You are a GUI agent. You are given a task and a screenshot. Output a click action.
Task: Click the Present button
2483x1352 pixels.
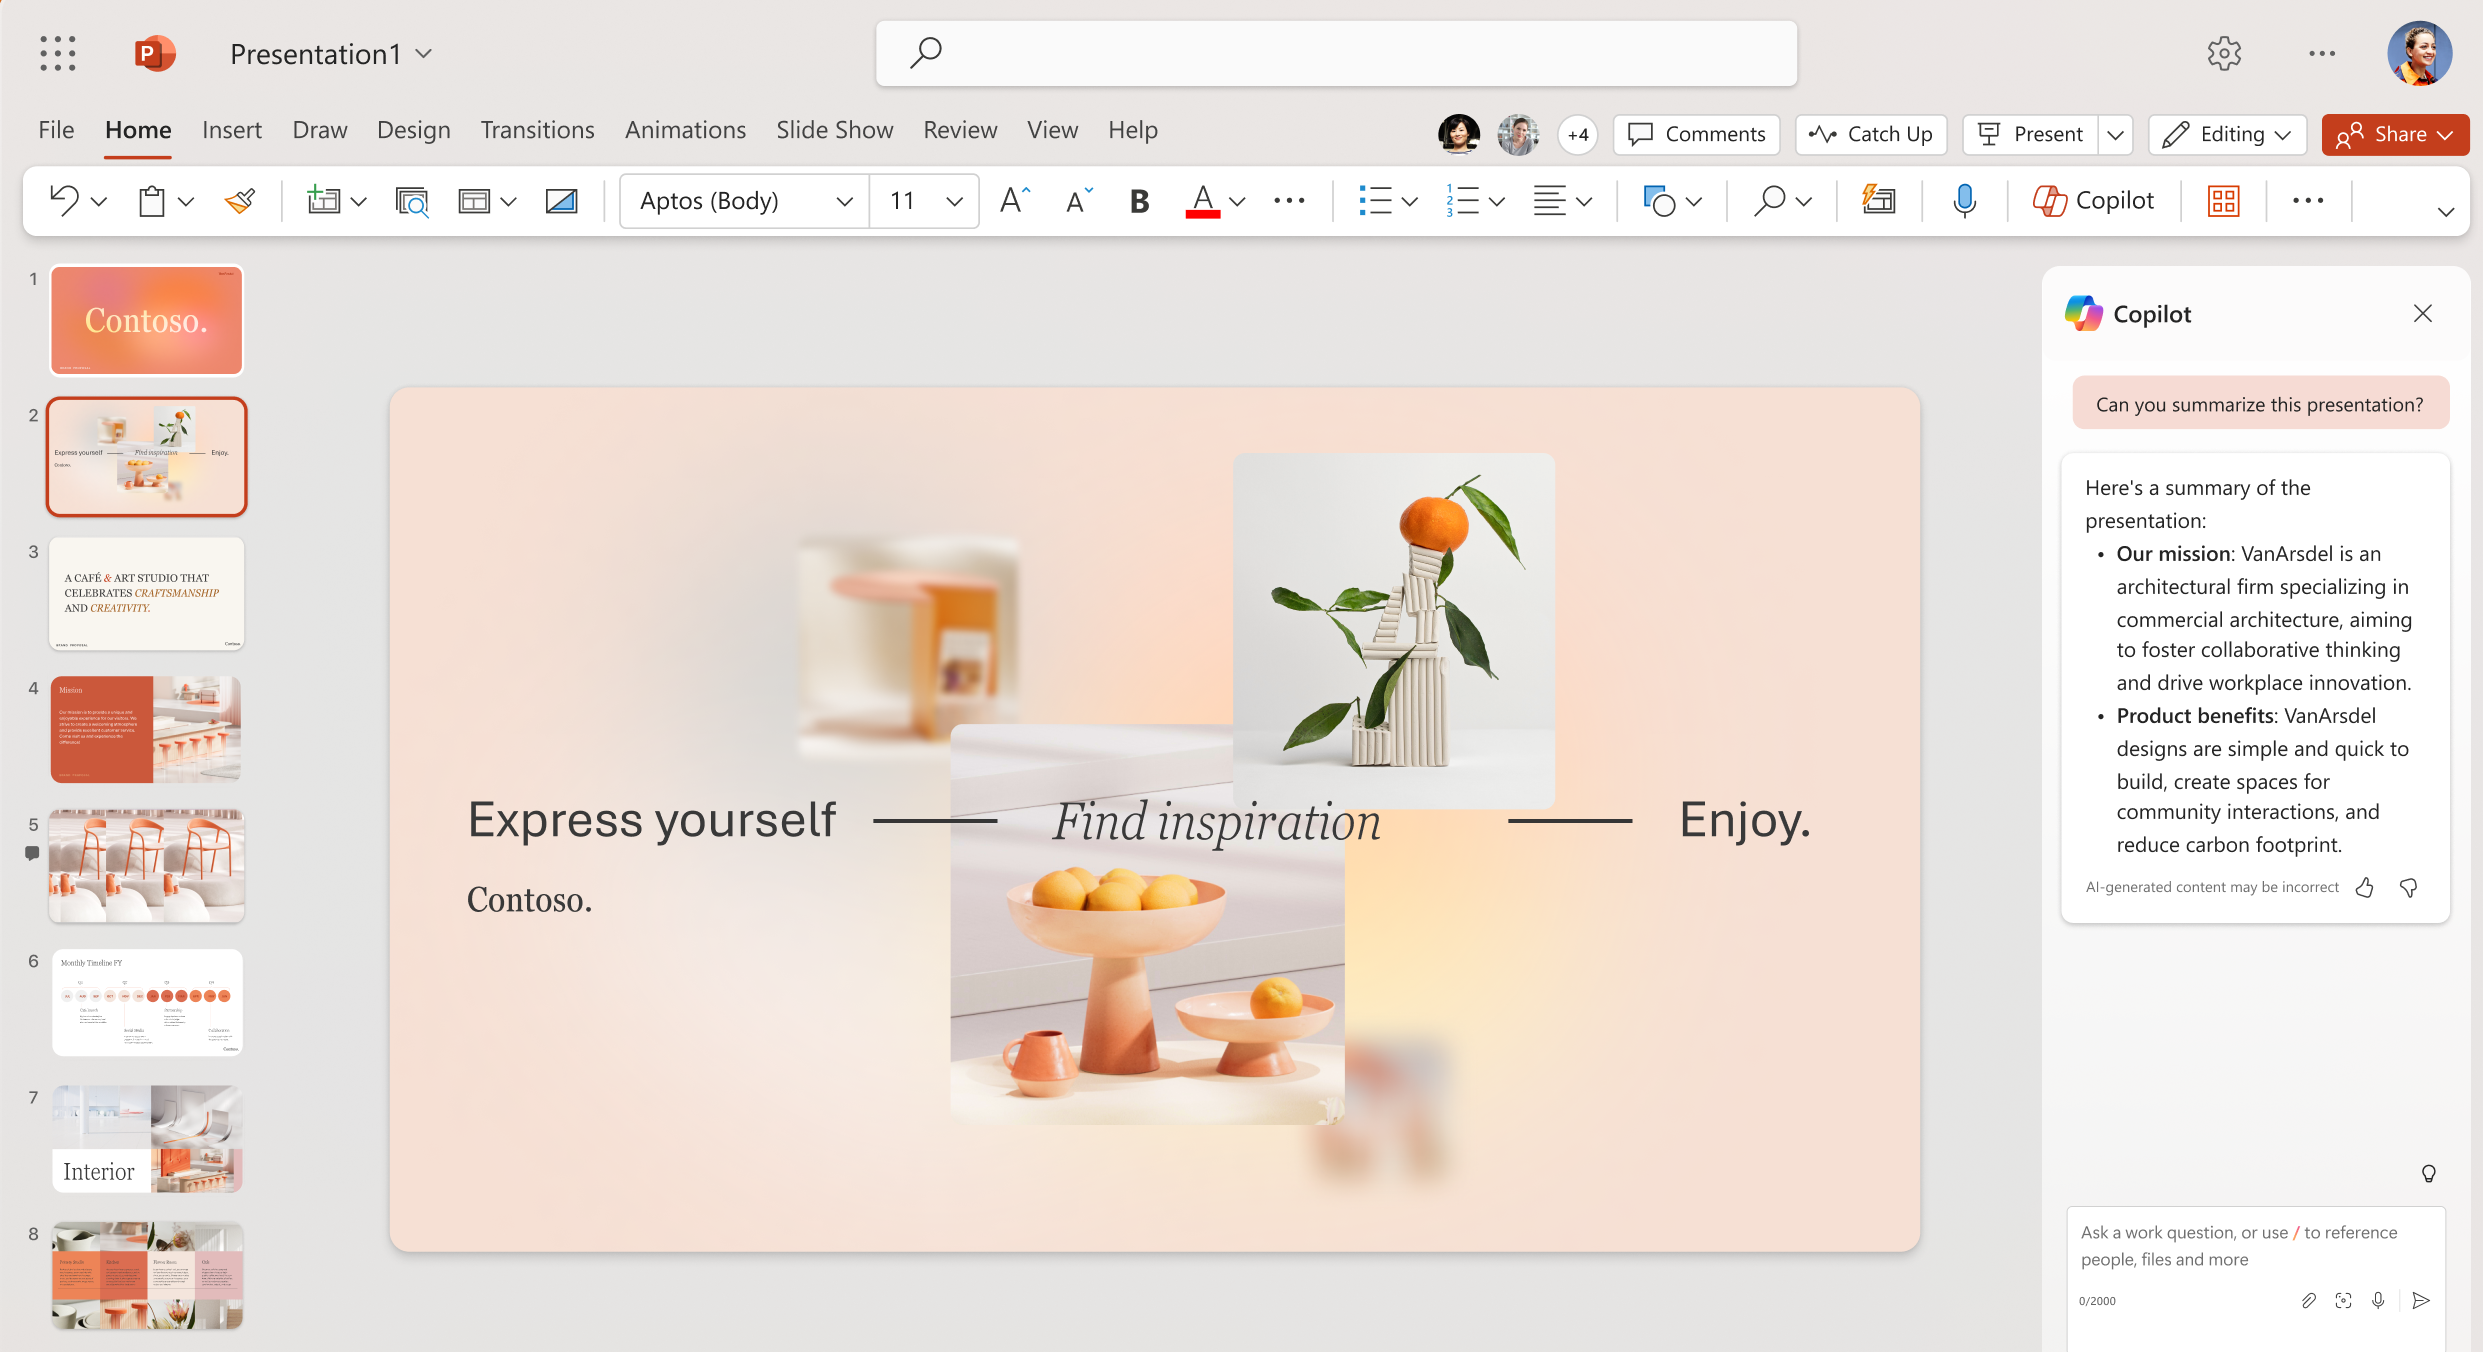click(2030, 134)
